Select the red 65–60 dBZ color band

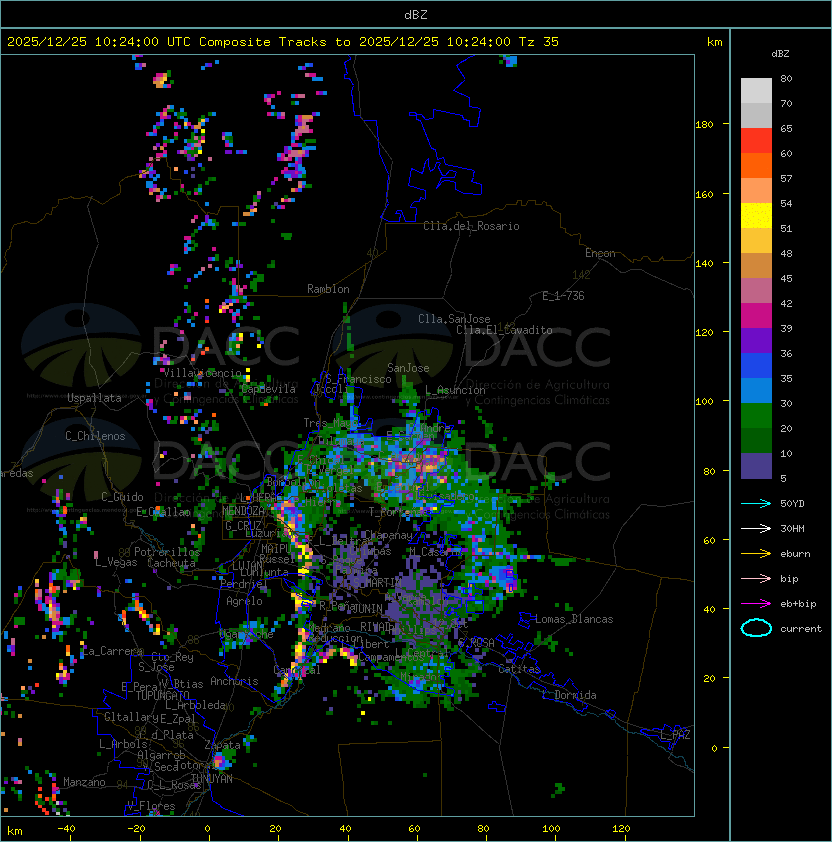756,141
